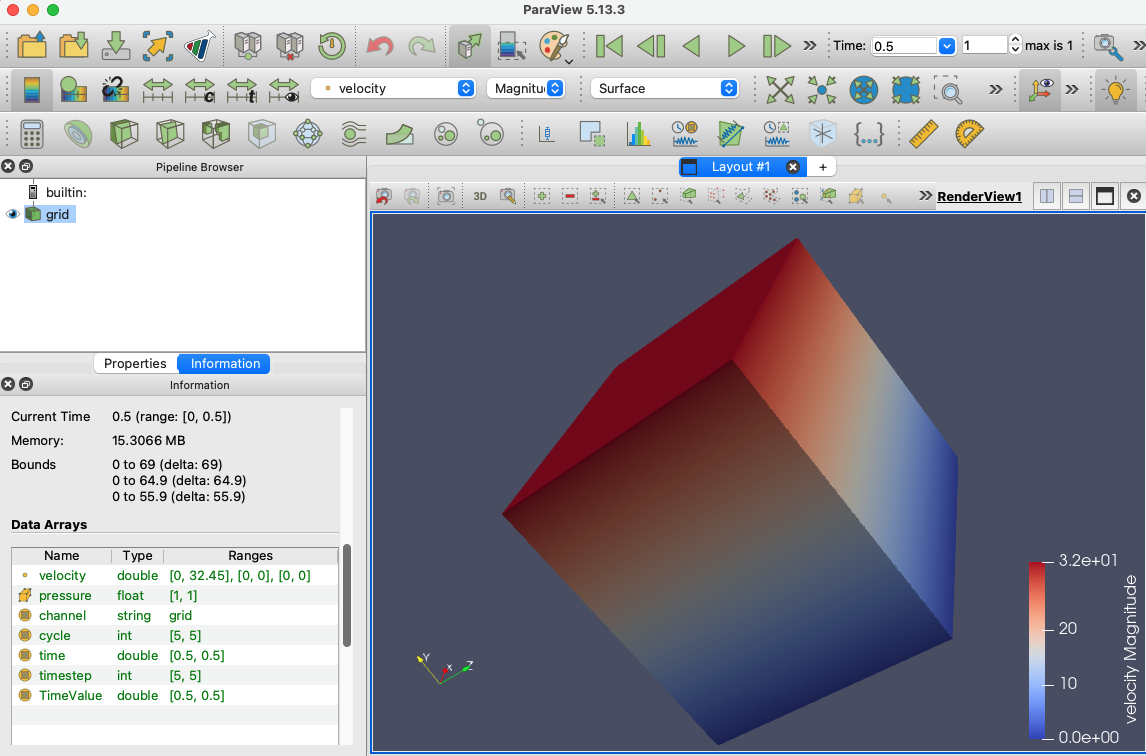This screenshot has width=1146, height=756.
Task: Switch to the Information tab
Action: 225,363
